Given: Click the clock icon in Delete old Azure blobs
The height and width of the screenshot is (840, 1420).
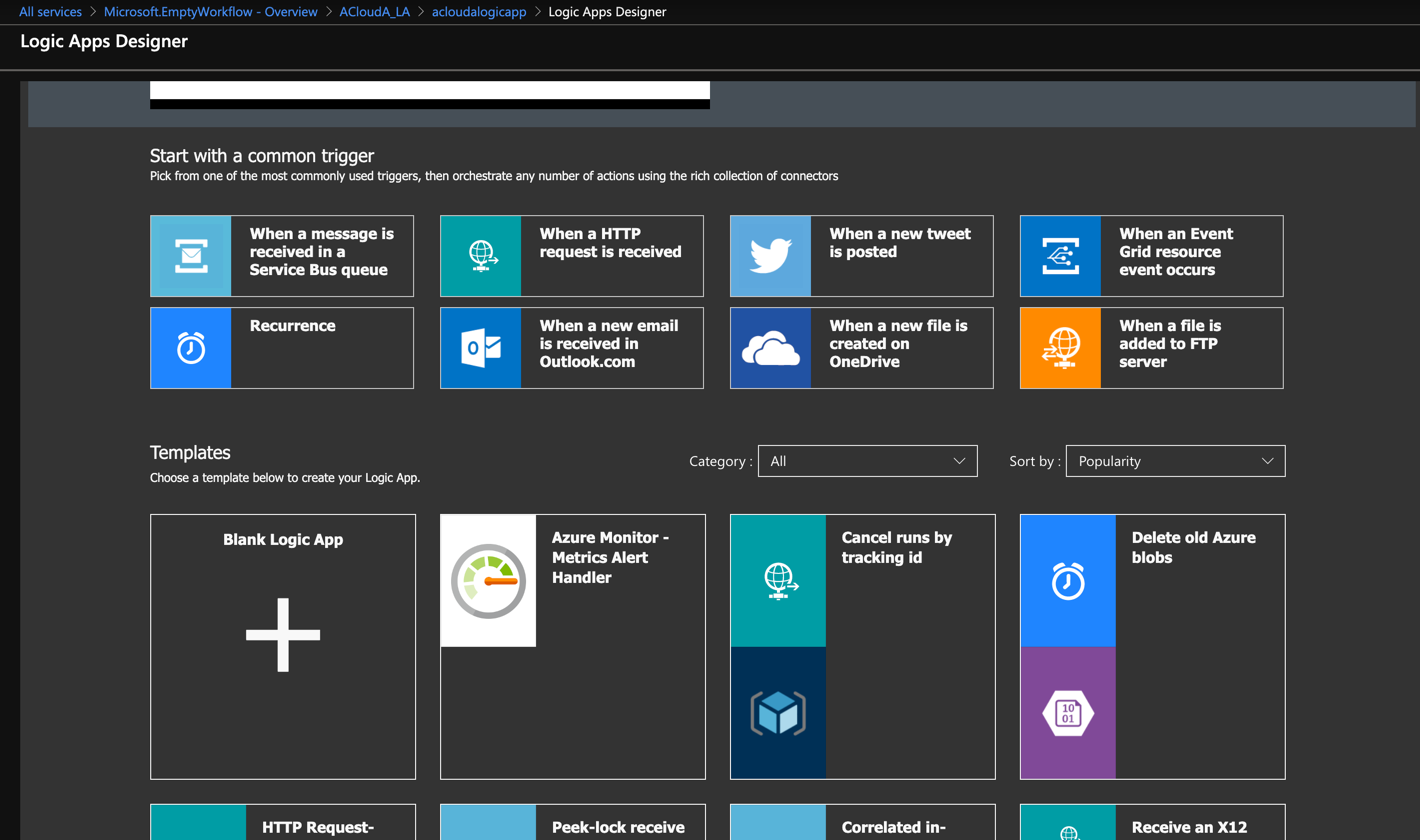Looking at the screenshot, I should 1068,581.
